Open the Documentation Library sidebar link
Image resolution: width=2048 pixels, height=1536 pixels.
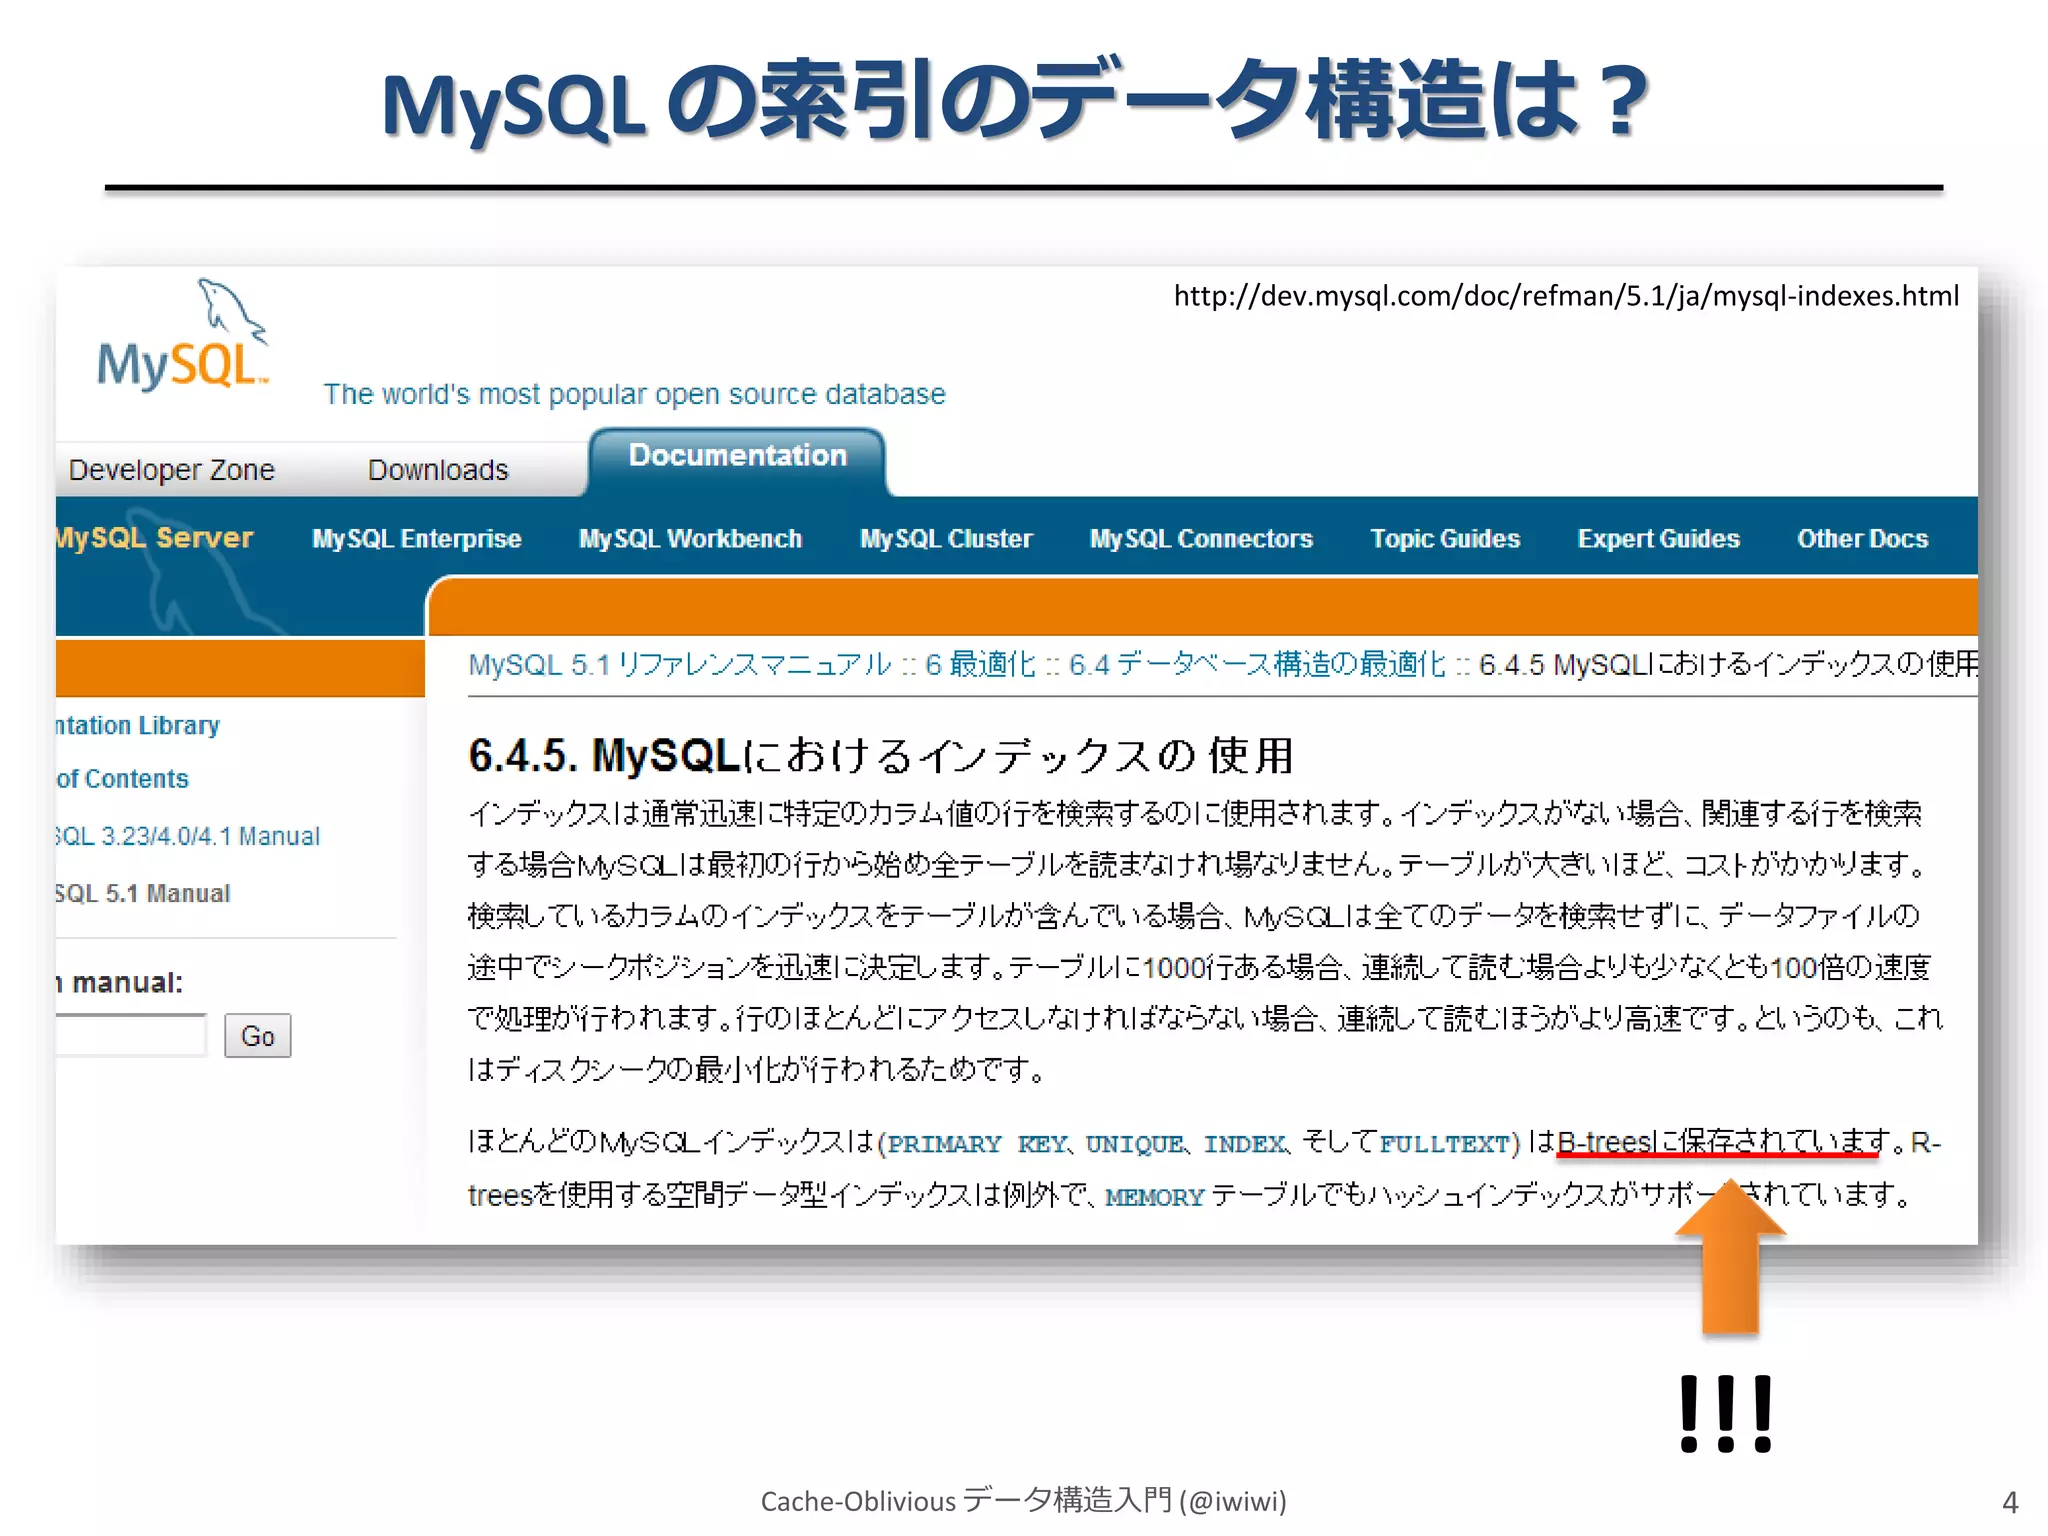coord(137,725)
